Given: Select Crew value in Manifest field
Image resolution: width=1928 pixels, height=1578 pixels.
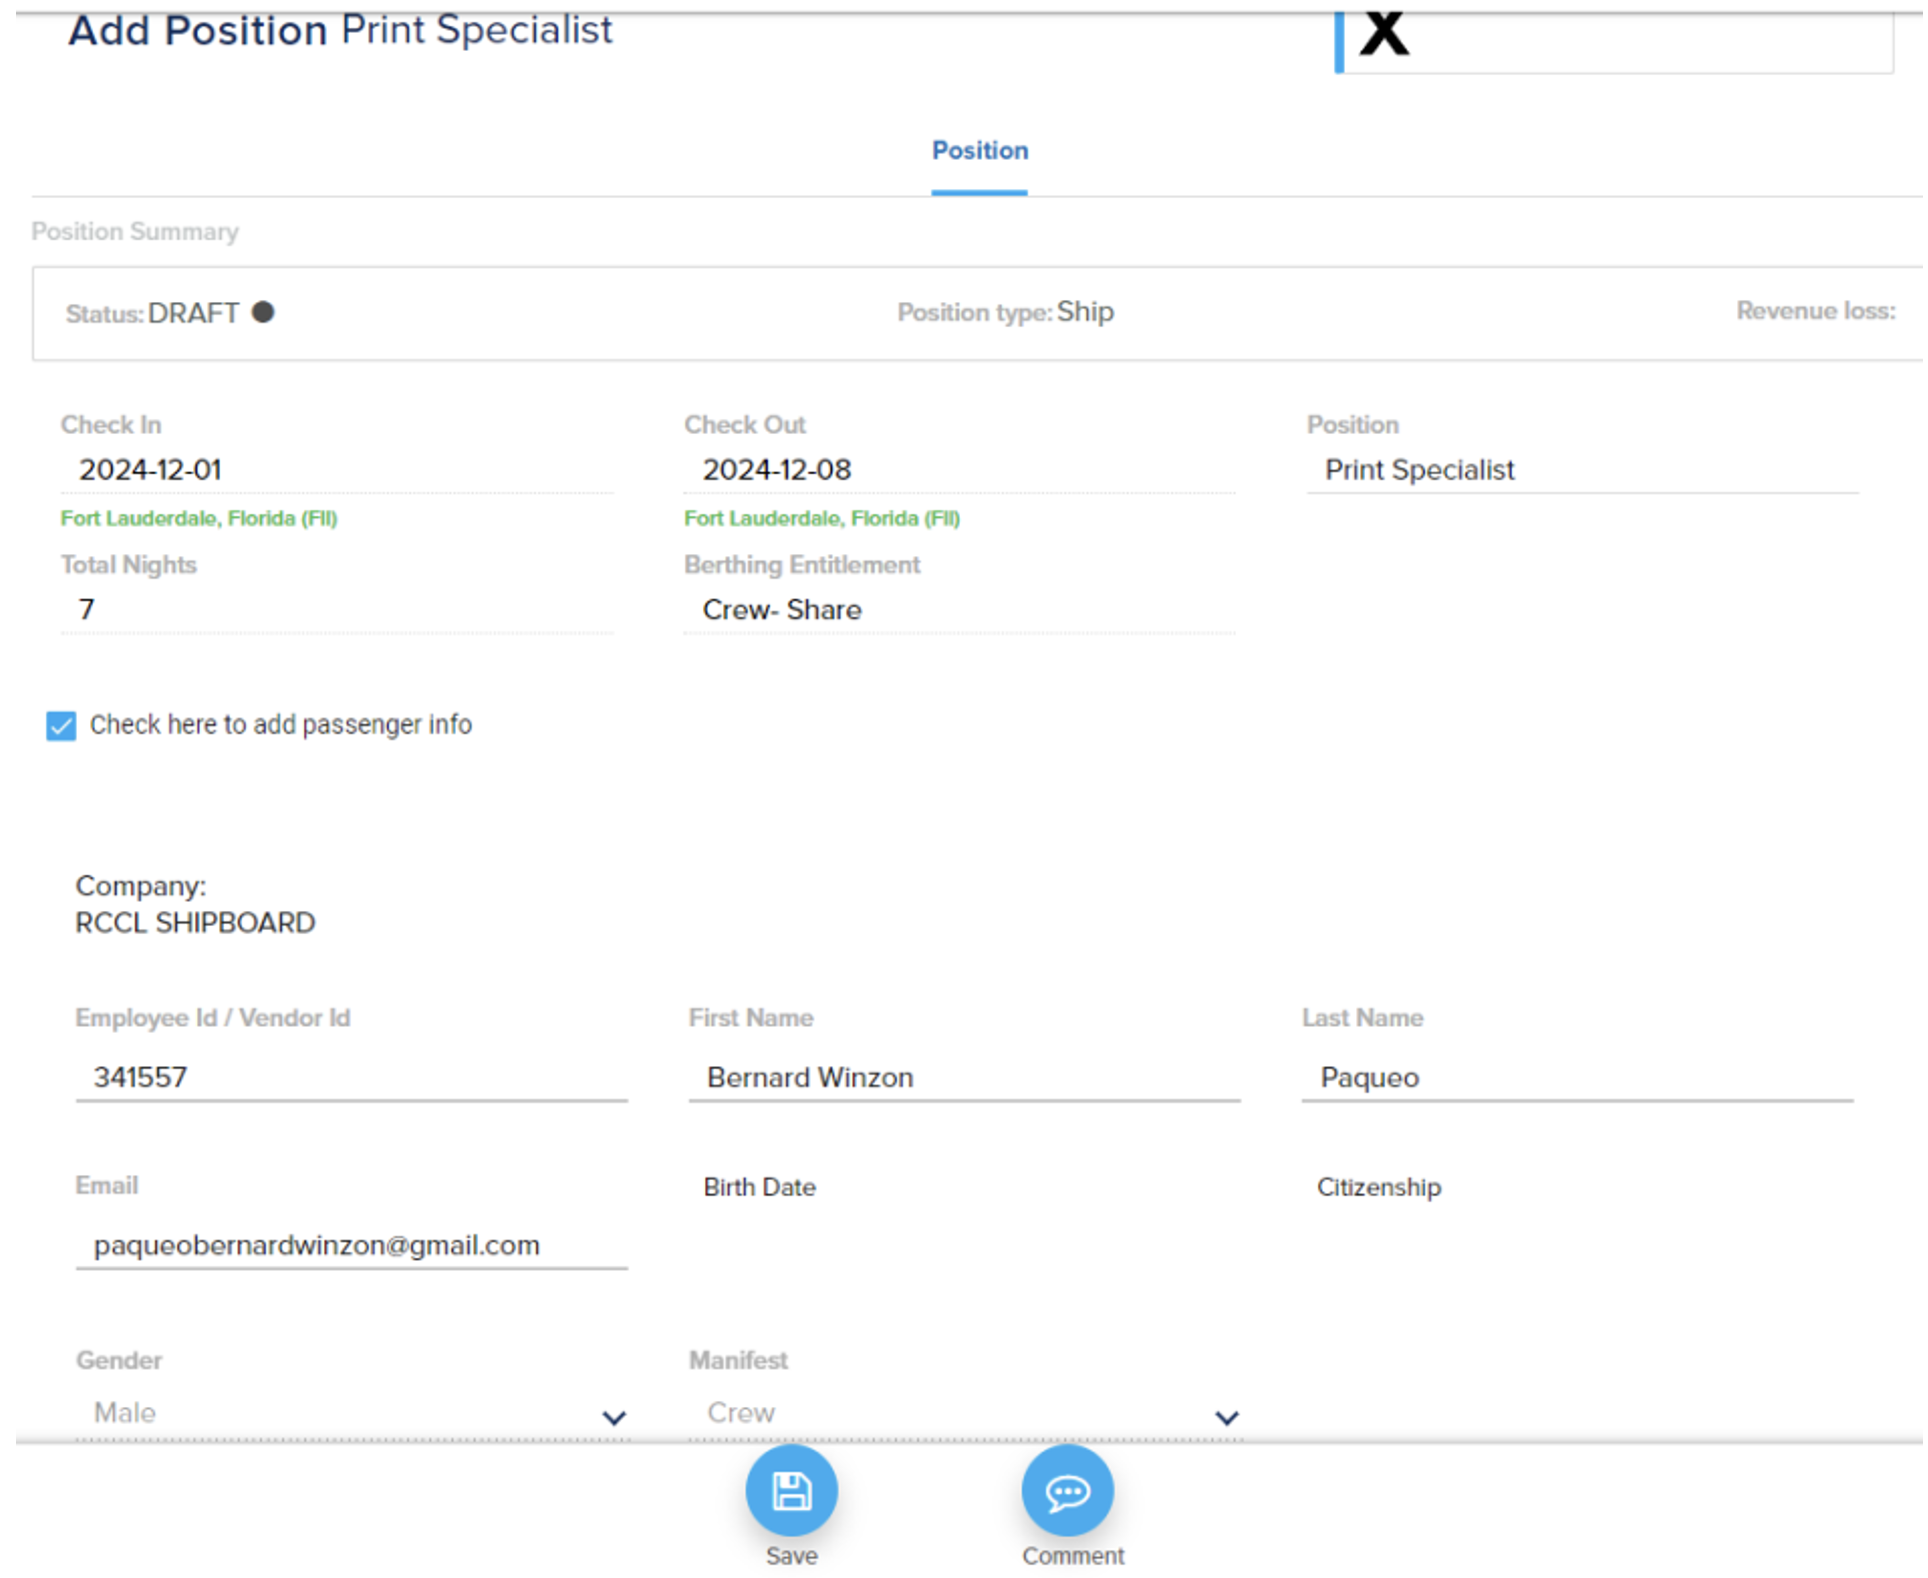Looking at the screenshot, I should tap(741, 1413).
